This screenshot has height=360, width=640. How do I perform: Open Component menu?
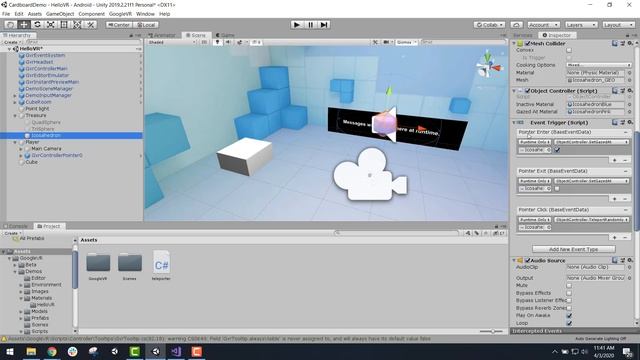point(91,14)
